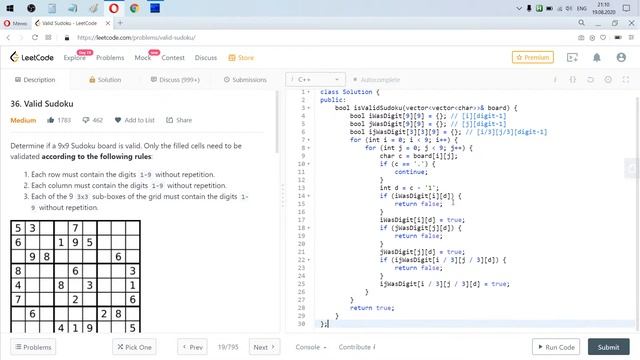Like the problem with thumbs-up icon
The height and width of the screenshot is (360, 640).
[x=51, y=120]
